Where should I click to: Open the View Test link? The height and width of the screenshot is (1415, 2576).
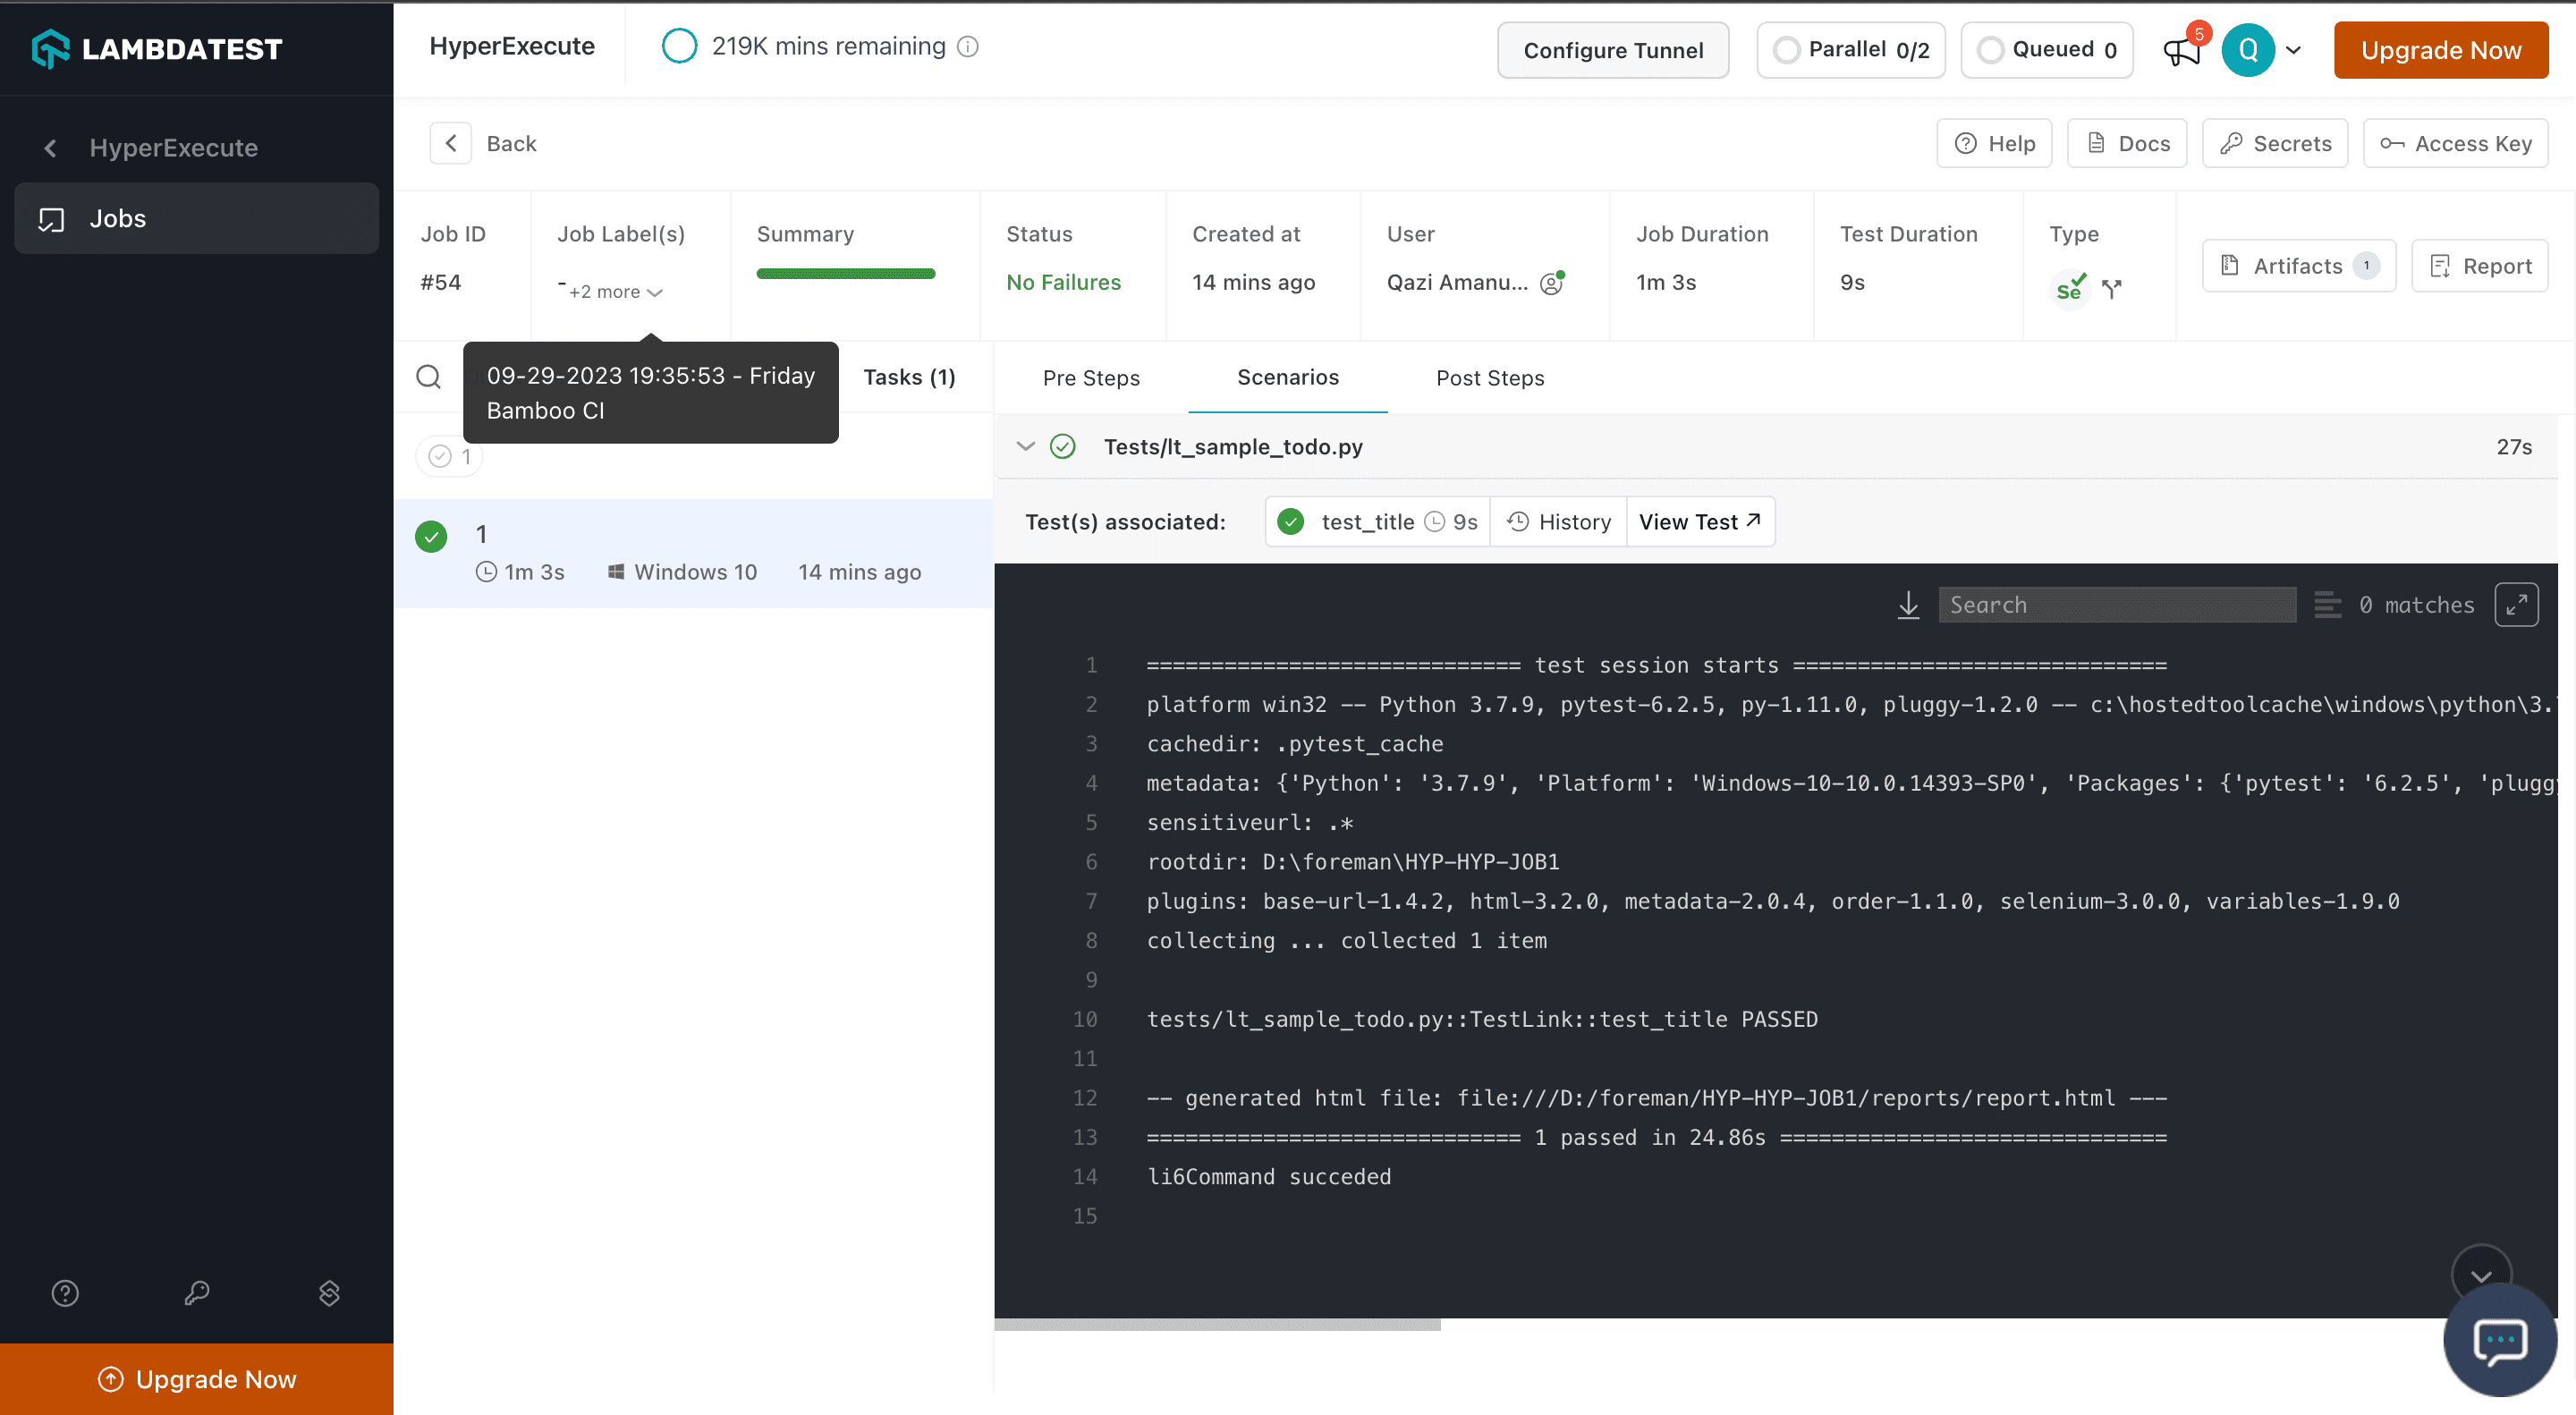coord(1699,522)
